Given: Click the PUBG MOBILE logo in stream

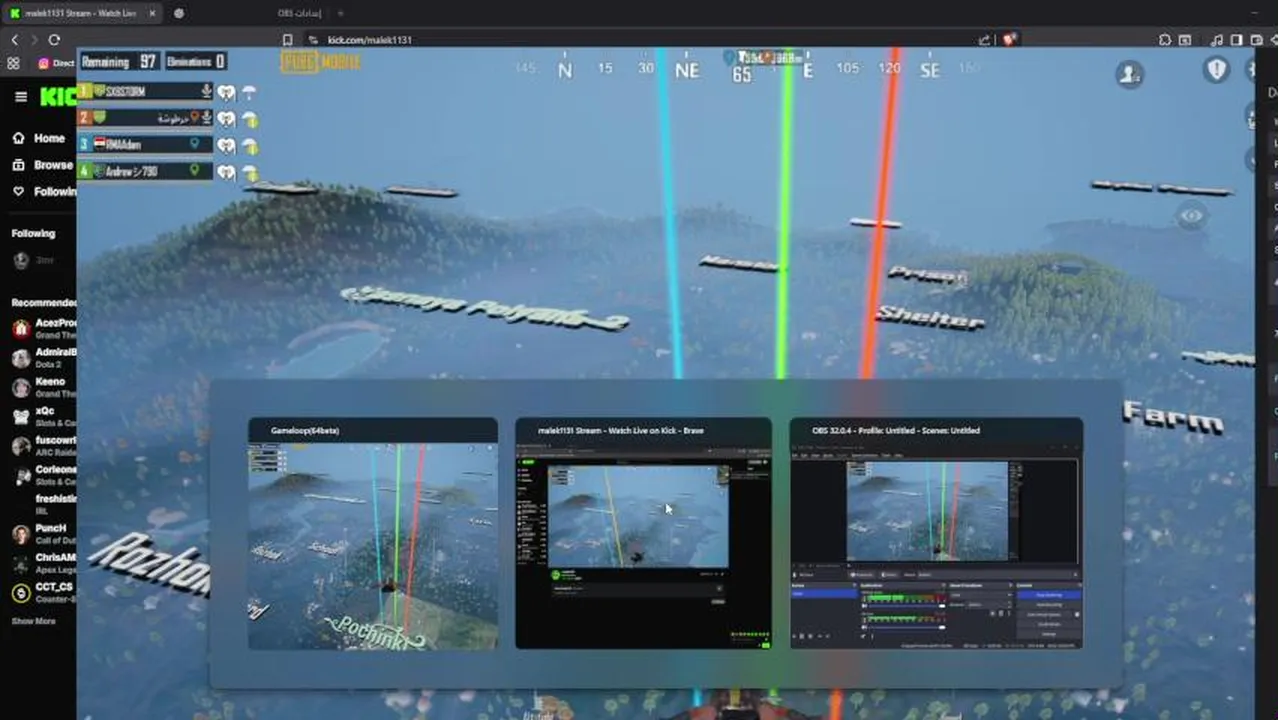Looking at the screenshot, I should pyautogui.click(x=321, y=62).
